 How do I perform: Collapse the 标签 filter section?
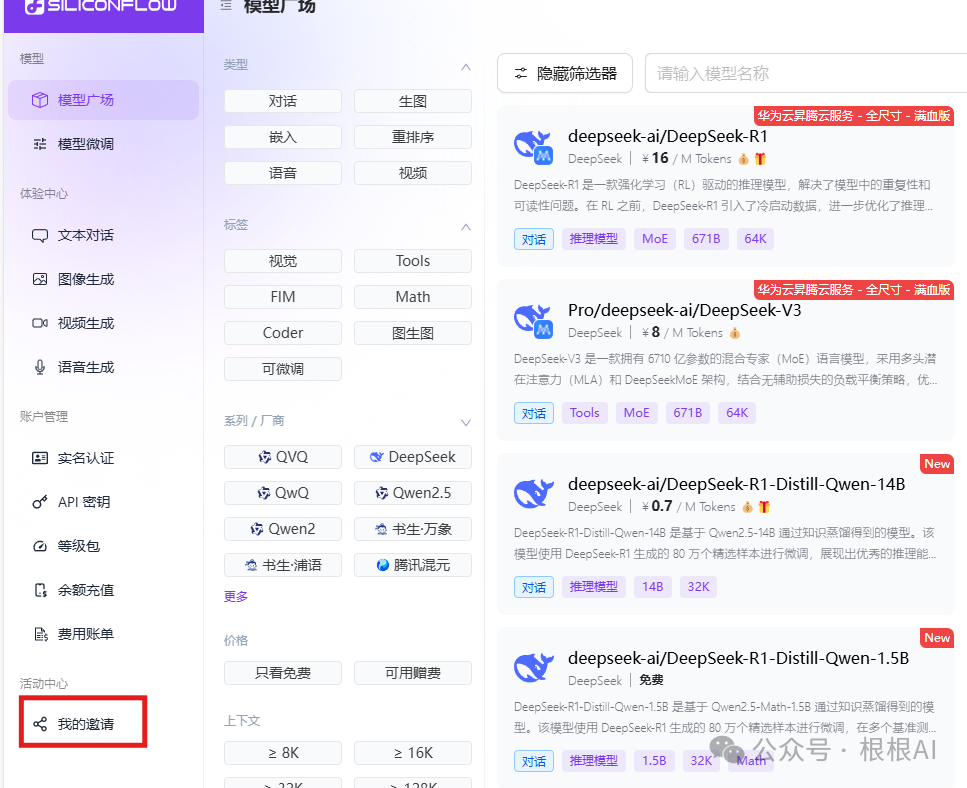pos(466,227)
